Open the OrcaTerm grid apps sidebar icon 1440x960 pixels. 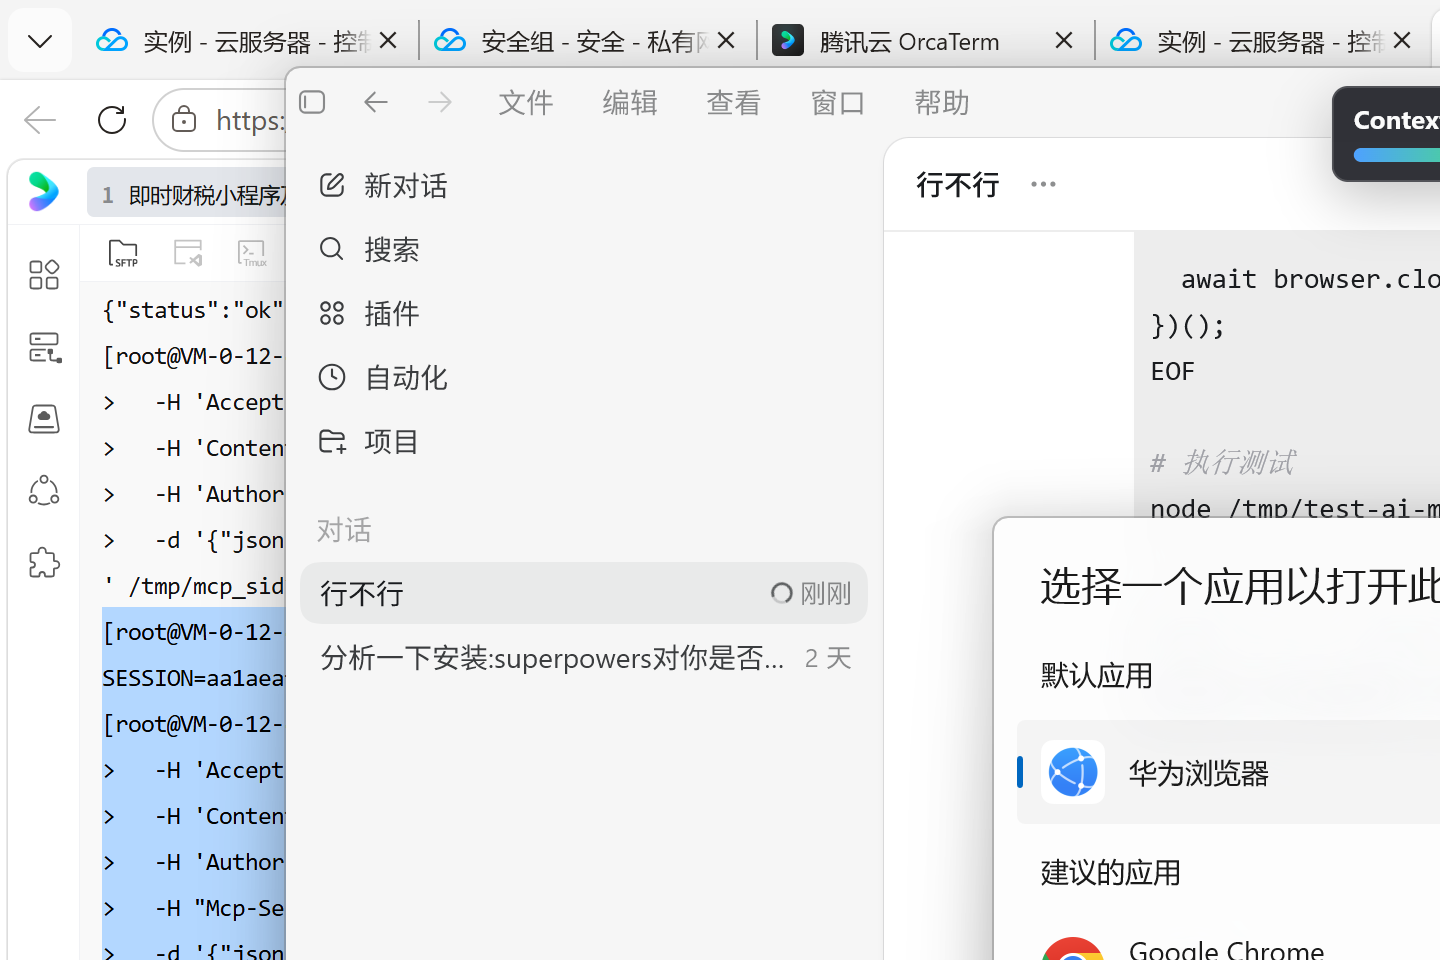tap(44, 275)
